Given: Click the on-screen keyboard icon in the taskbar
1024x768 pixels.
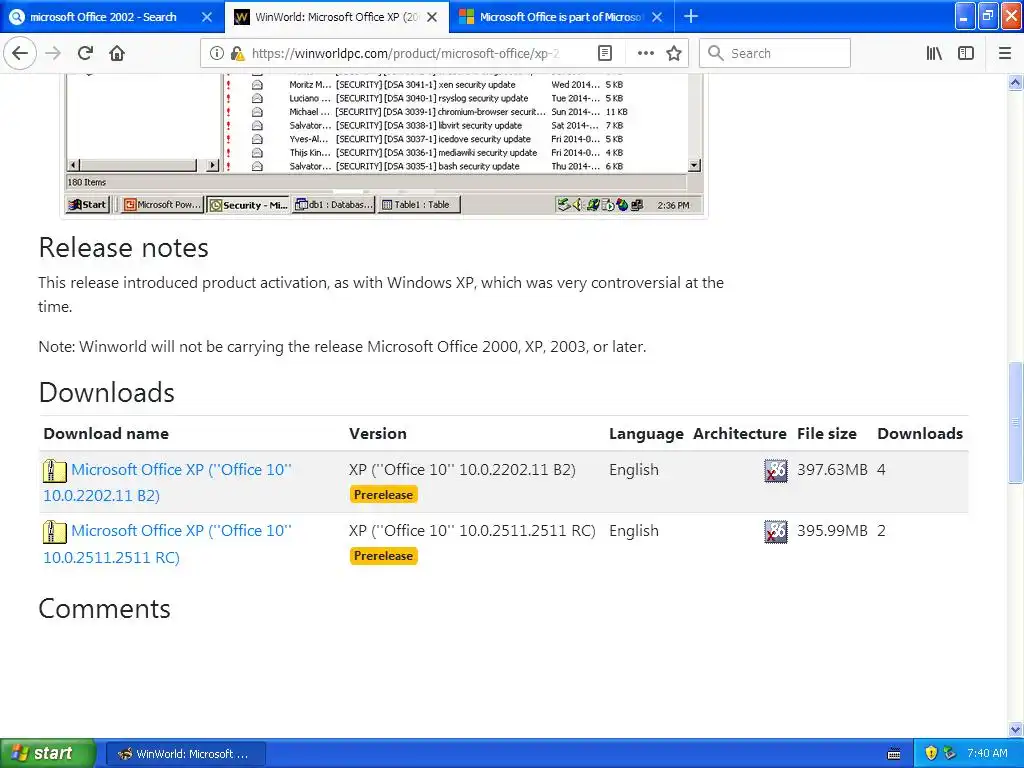Looking at the screenshot, I should tap(894, 754).
